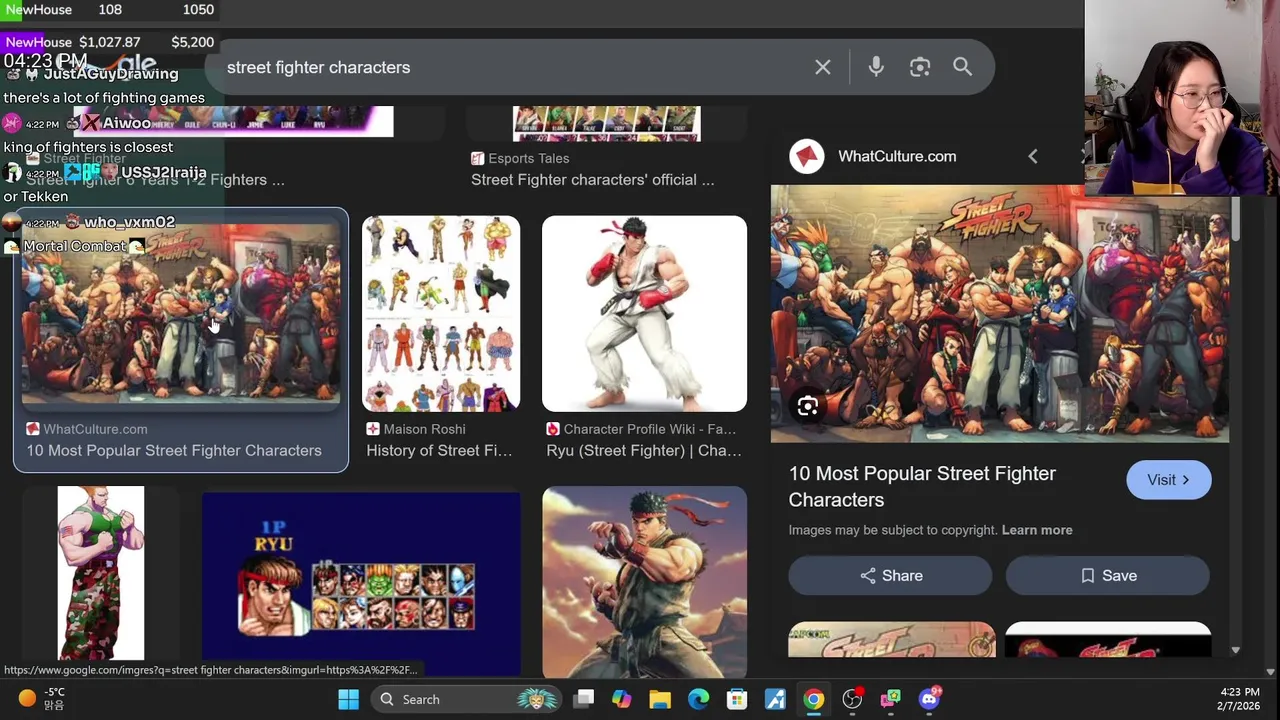
Task: Click the Lens icon on preview image
Action: (x=808, y=406)
